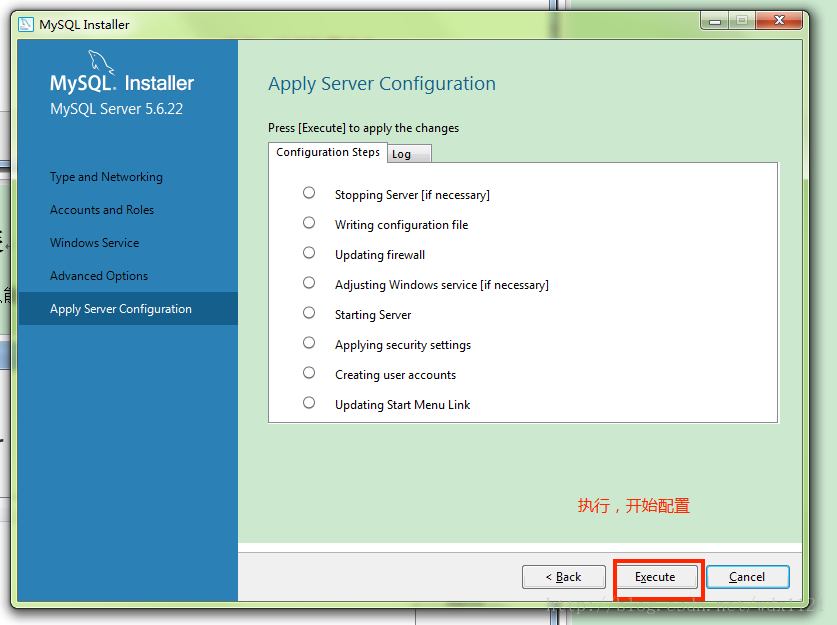Click the 'Applying security settings' text
The height and width of the screenshot is (625, 837).
point(403,345)
